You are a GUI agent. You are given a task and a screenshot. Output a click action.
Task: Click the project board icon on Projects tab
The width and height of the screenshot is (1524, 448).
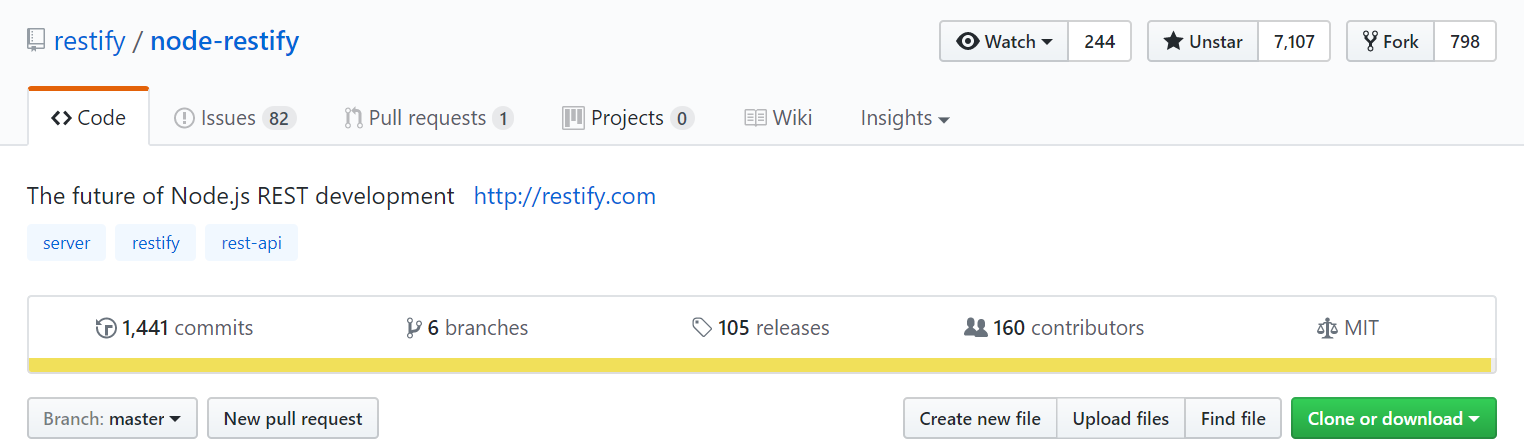tap(573, 119)
